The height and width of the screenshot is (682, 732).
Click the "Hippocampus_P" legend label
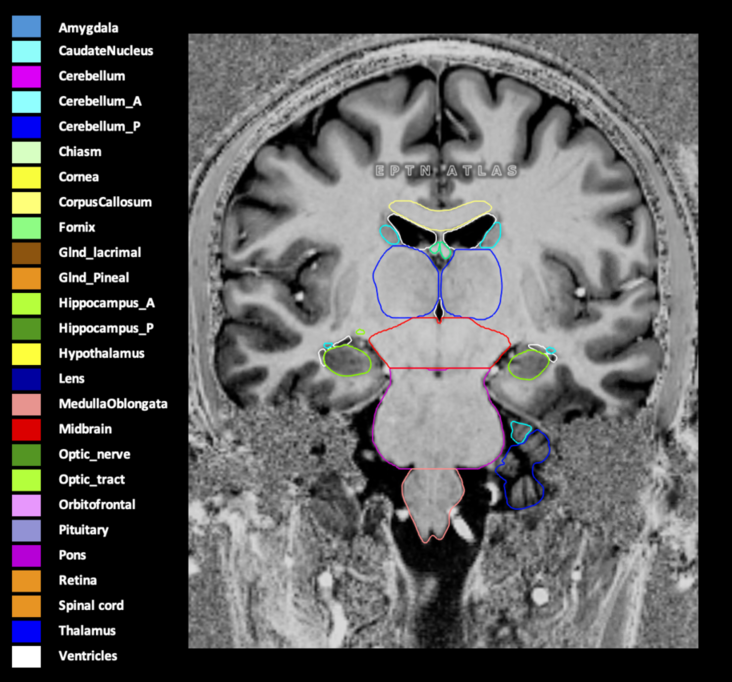tap(106, 328)
